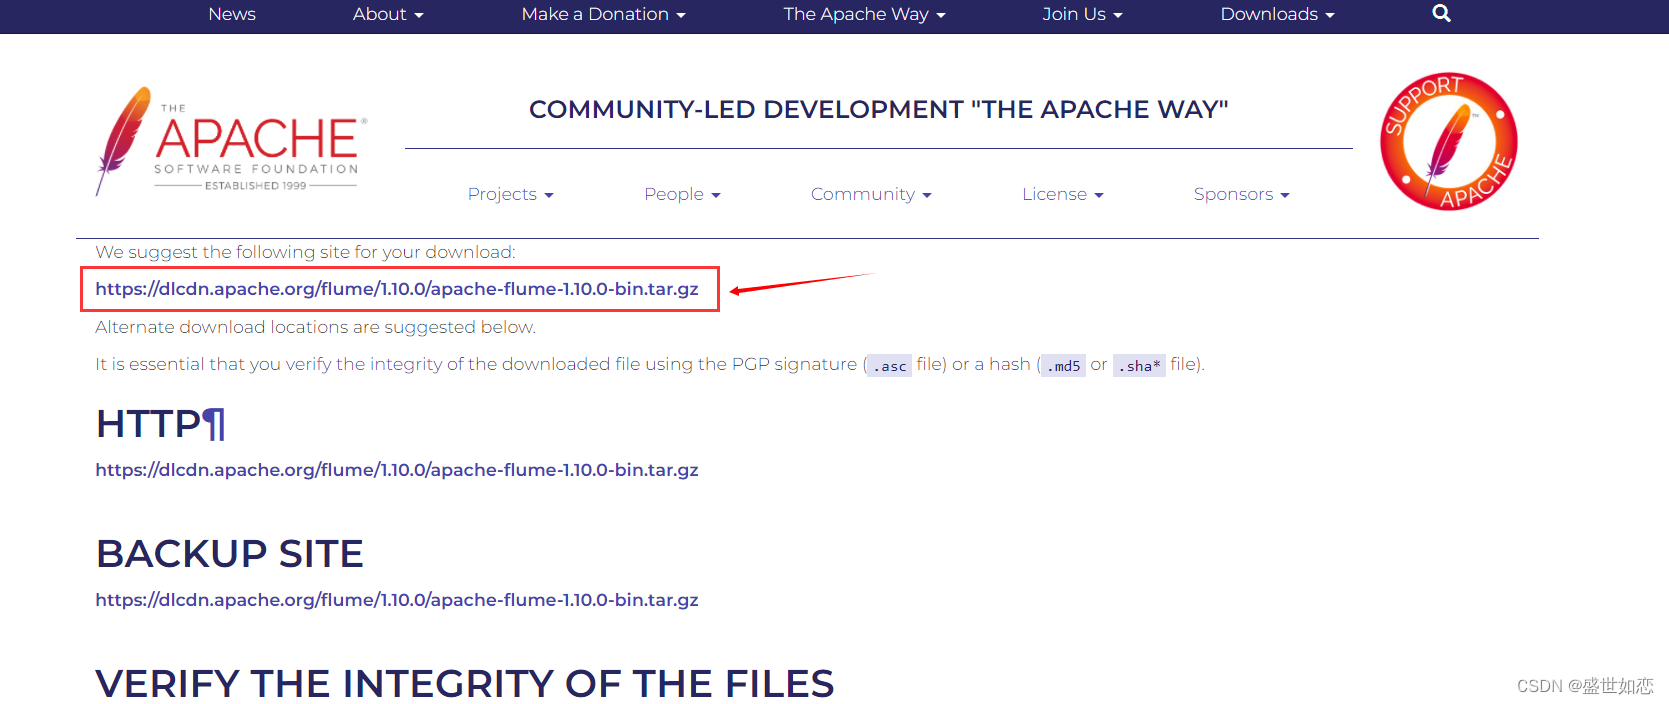Click the Community-Led Development heading
The height and width of the screenshot is (704, 1669).
click(x=879, y=109)
